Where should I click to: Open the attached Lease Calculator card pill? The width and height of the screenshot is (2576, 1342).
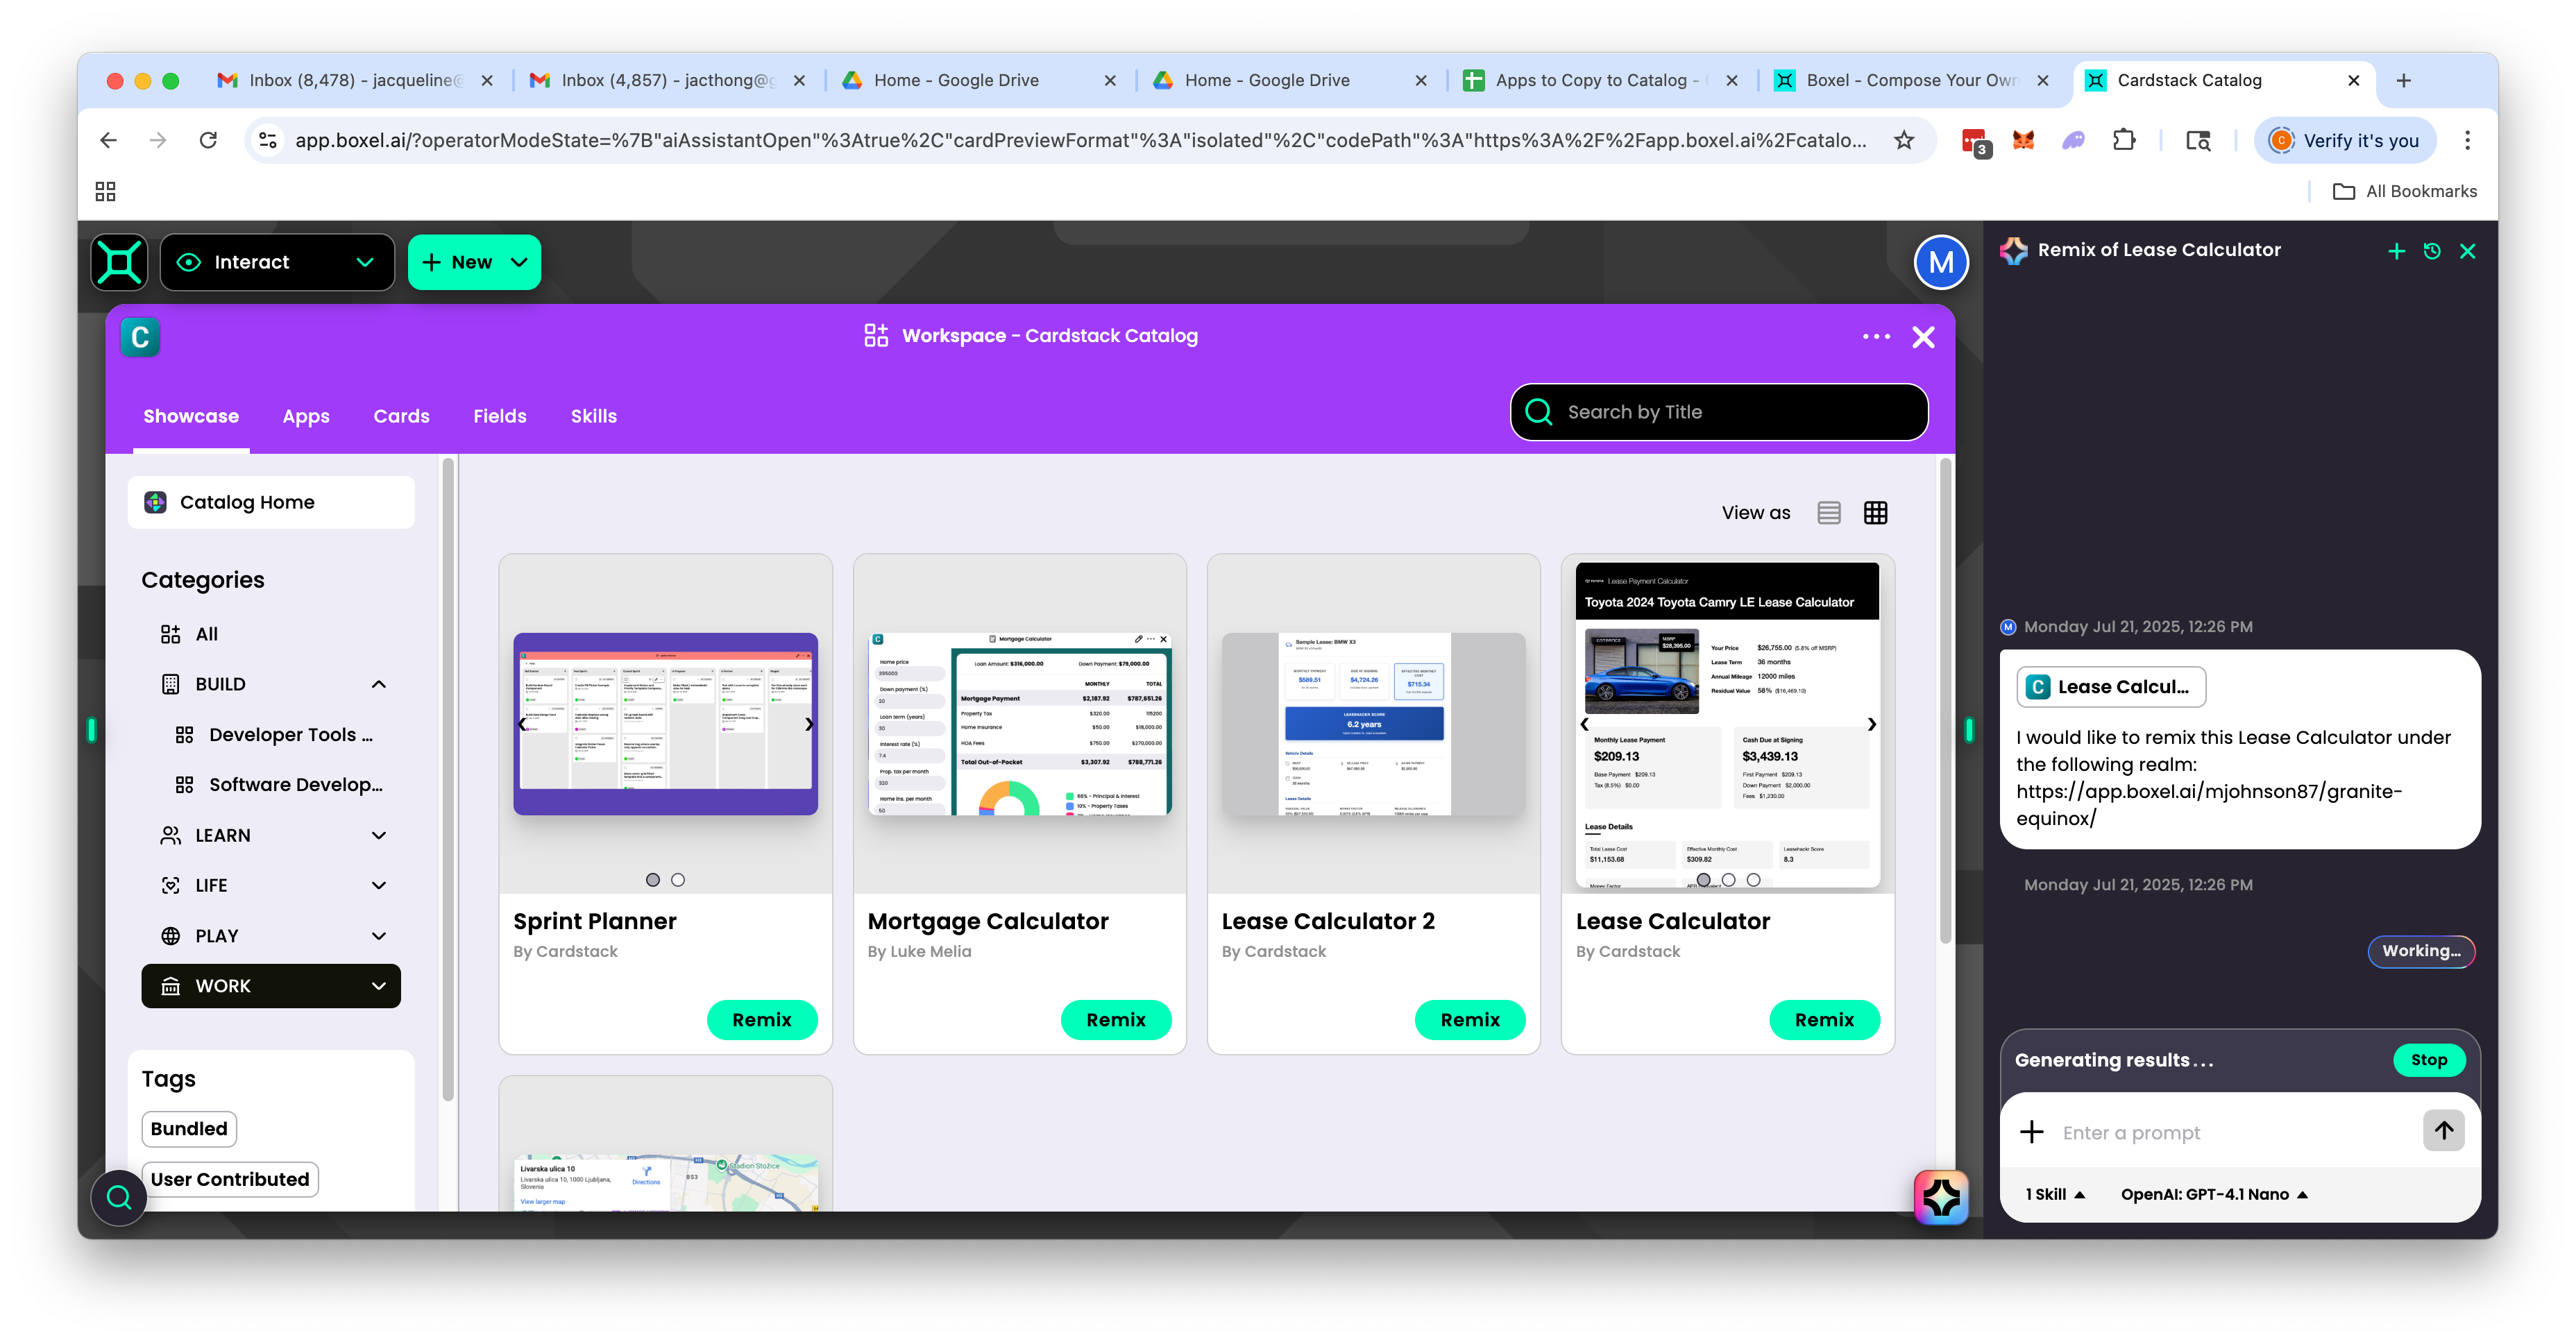coord(2111,687)
